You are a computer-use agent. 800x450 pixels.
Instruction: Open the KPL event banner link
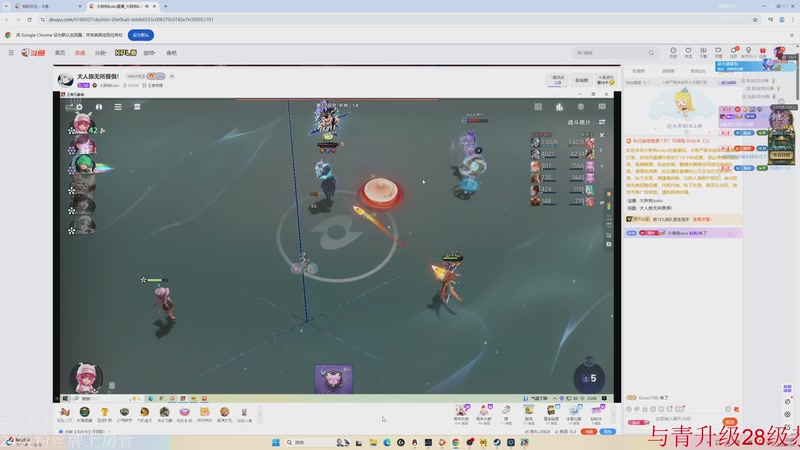coord(126,53)
